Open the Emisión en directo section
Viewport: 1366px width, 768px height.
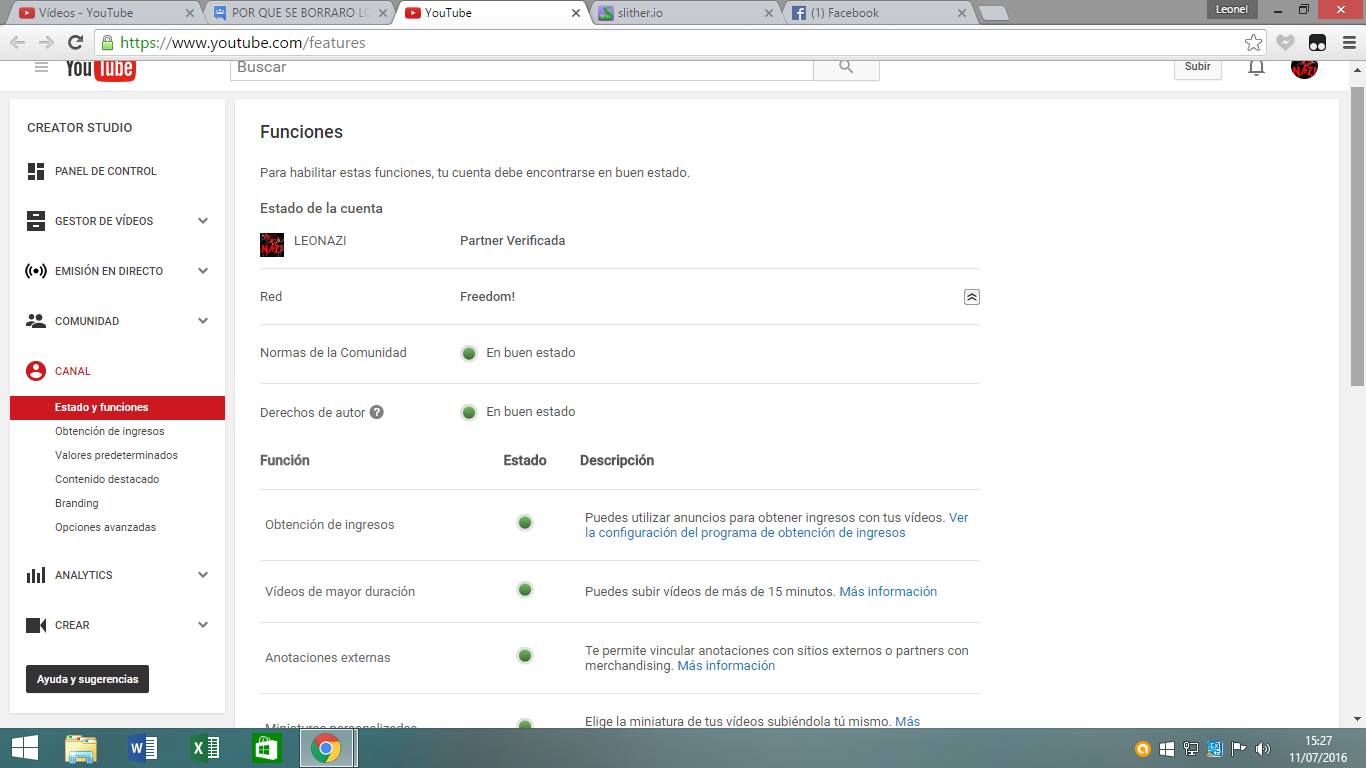(109, 271)
